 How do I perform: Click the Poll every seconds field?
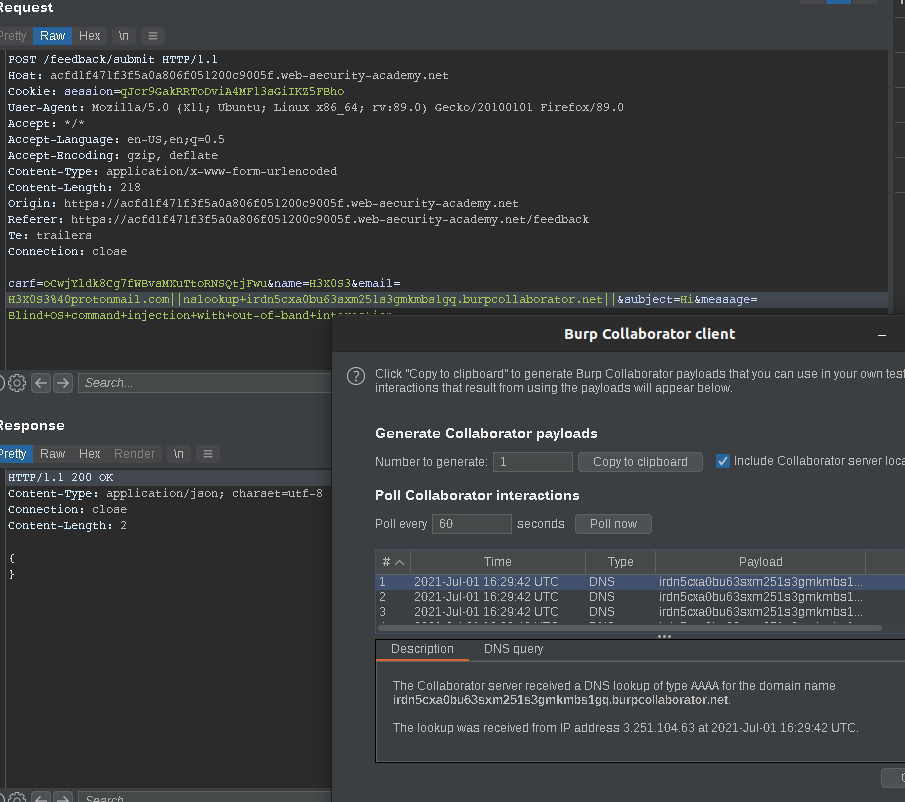(472, 524)
